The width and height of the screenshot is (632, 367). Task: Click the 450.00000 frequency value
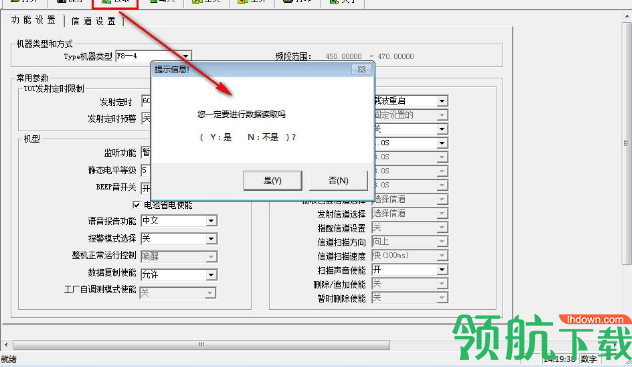(x=343, y=56)
